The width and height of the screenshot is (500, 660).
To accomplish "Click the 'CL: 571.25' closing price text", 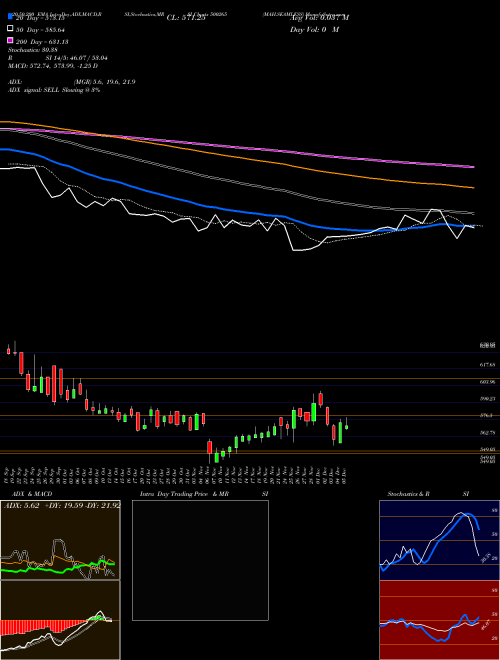I will (186, 18).
